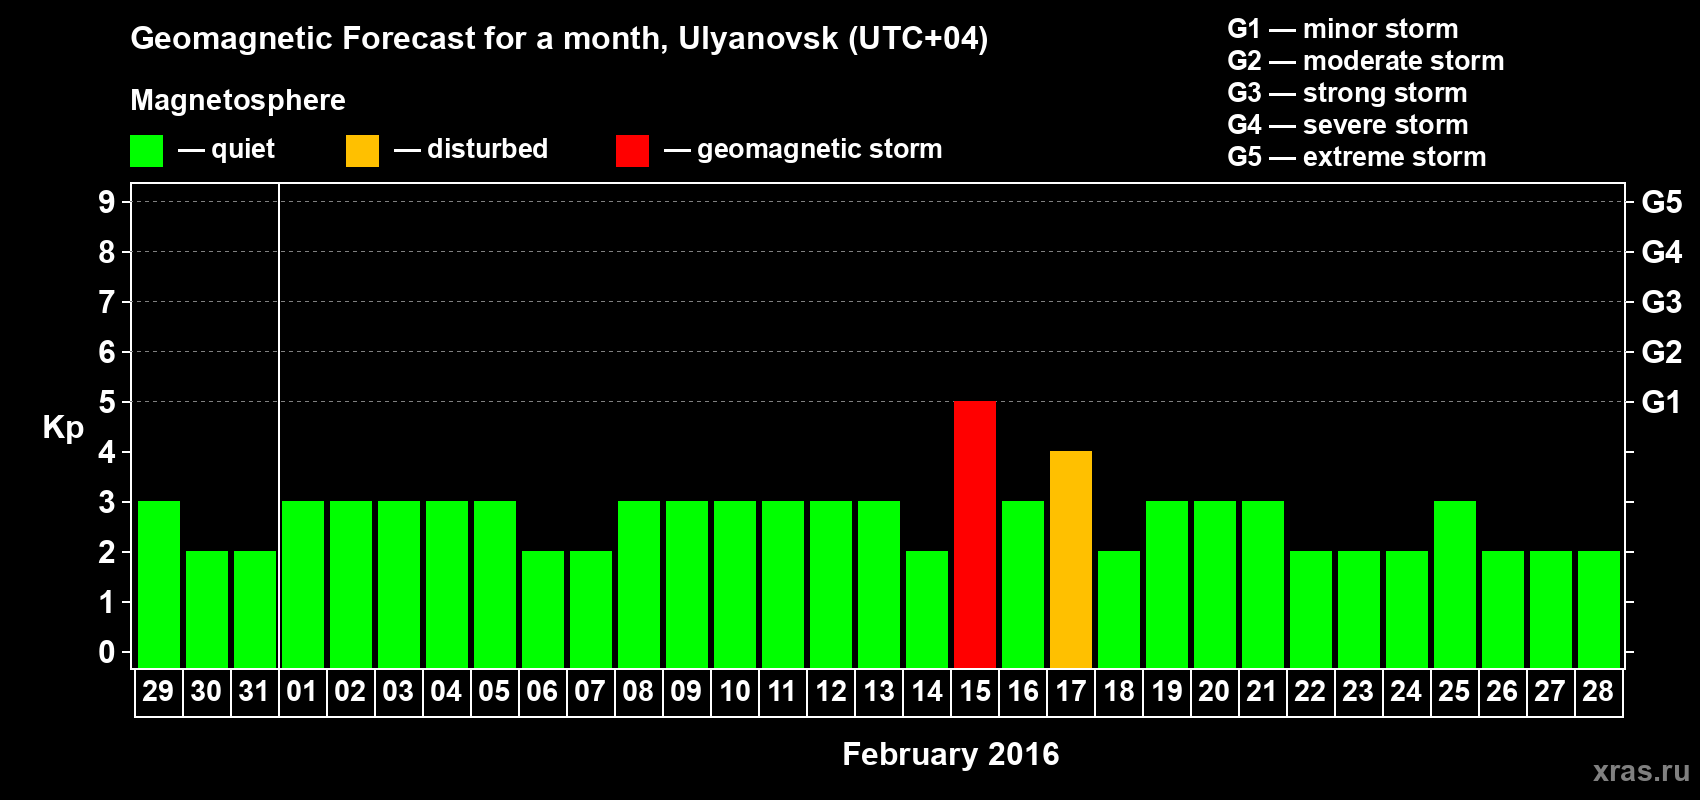Click the 'Magnetosphere' heading
This screenshot has height=800, width=1700.
(238, 100)
